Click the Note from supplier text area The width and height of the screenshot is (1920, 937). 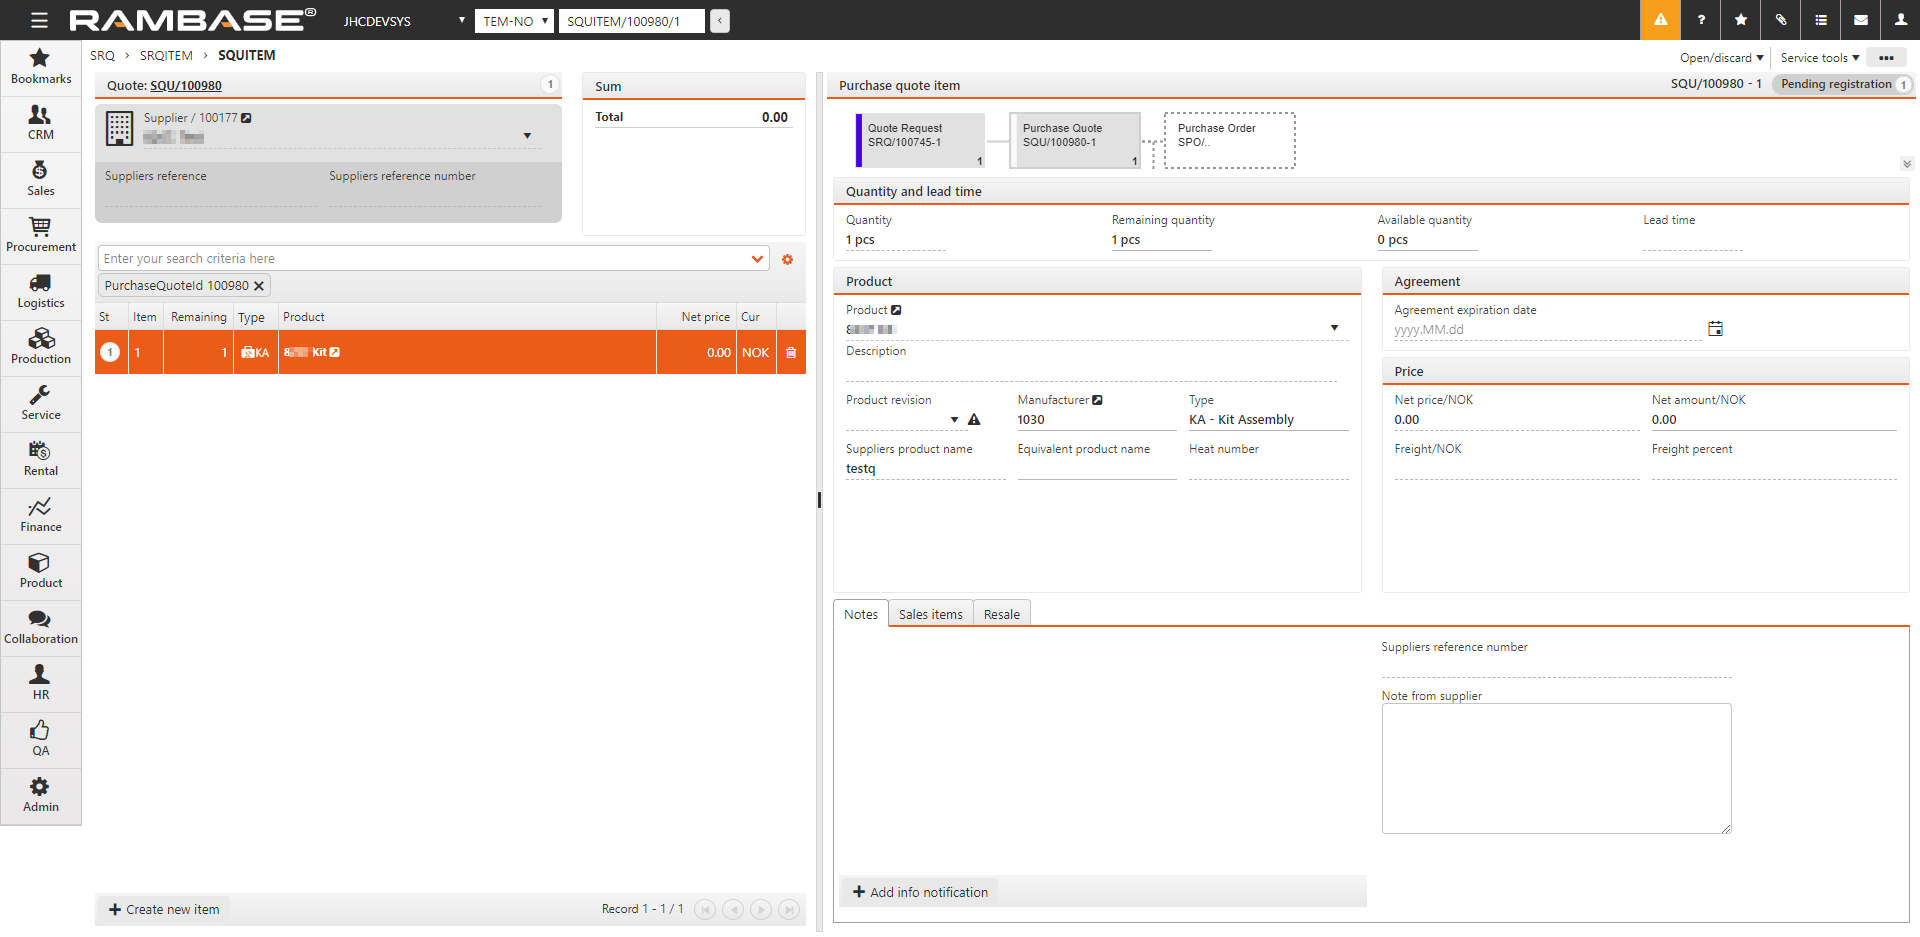click(1555, 768)
